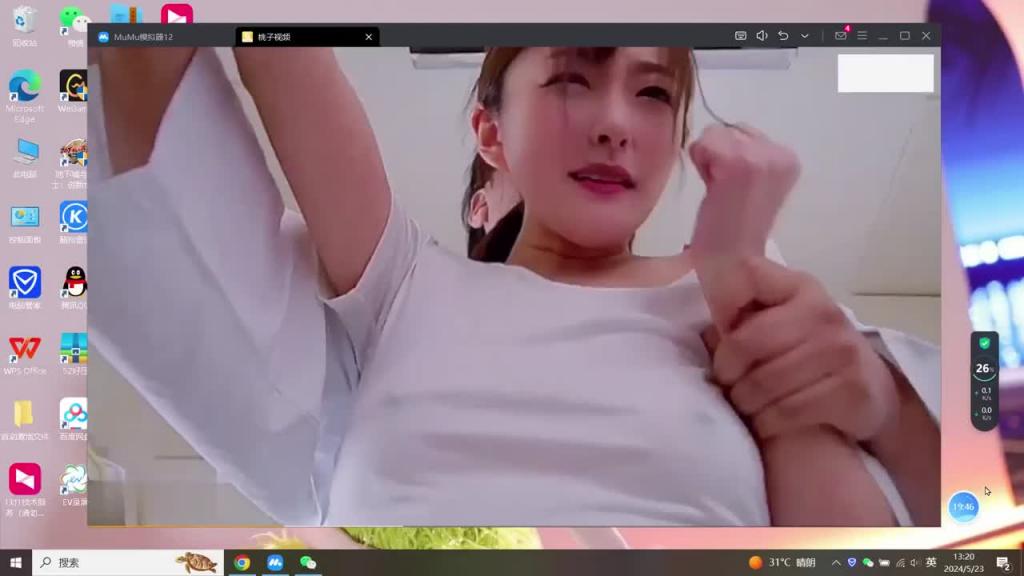Viewport: 1024px width, 576px height.
Task: Open the Microsoft Edge desktop shortcut
Action: 25,96
